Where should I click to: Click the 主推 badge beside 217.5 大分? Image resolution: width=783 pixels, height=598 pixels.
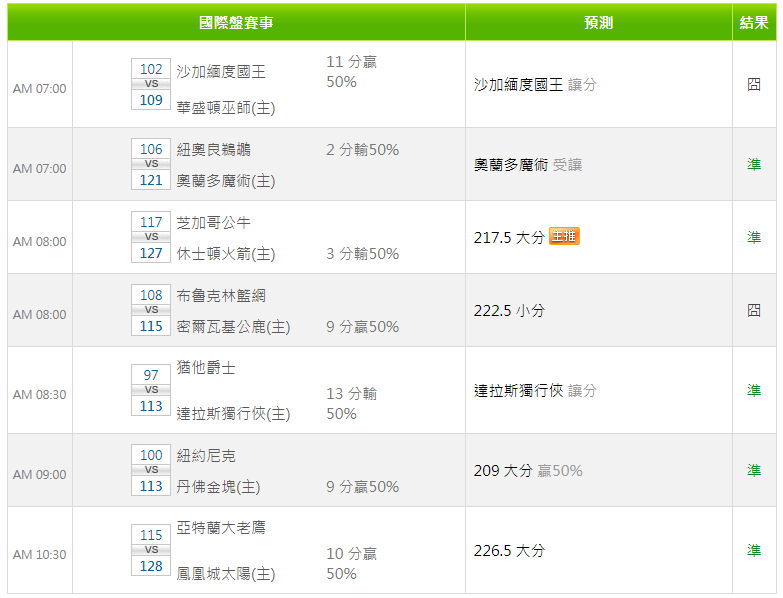tap(564, 236)
